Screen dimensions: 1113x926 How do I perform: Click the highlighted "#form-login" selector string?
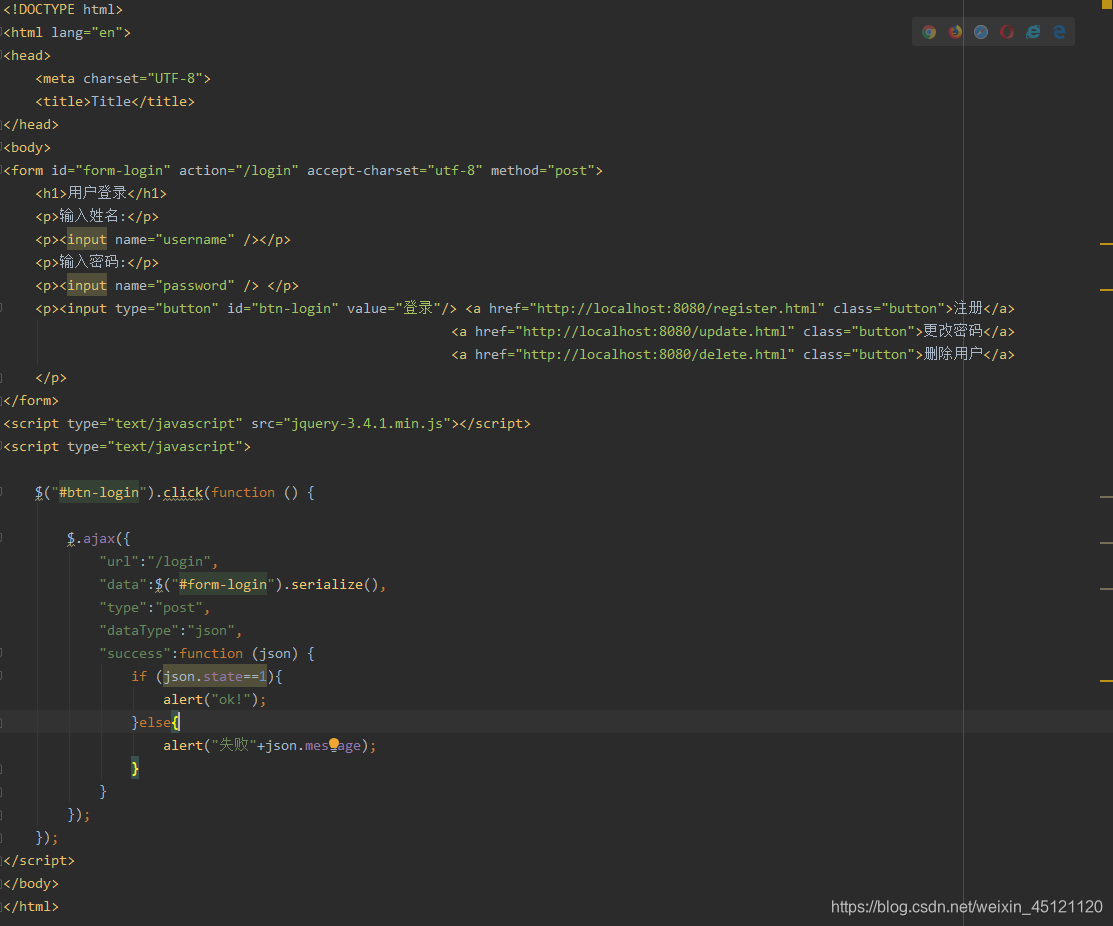click(223, 584)
